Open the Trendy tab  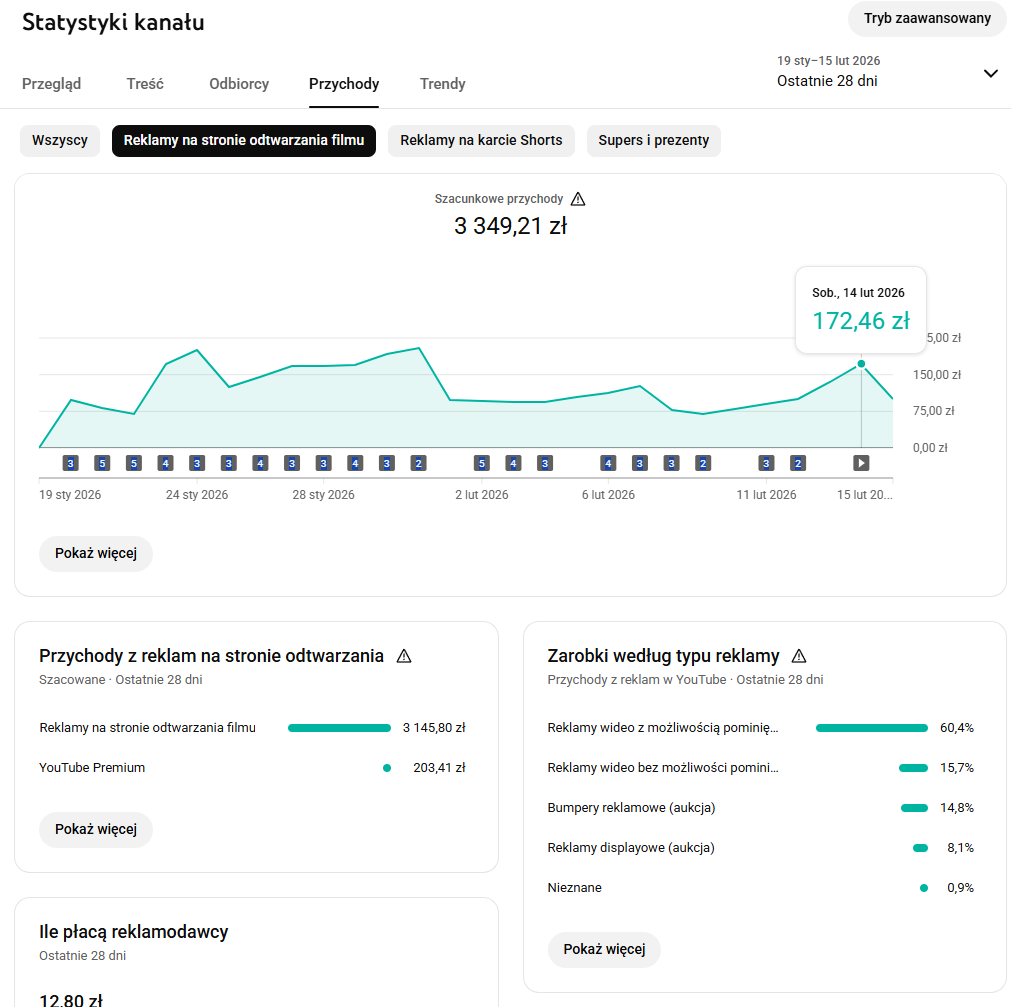coord(442,84)
